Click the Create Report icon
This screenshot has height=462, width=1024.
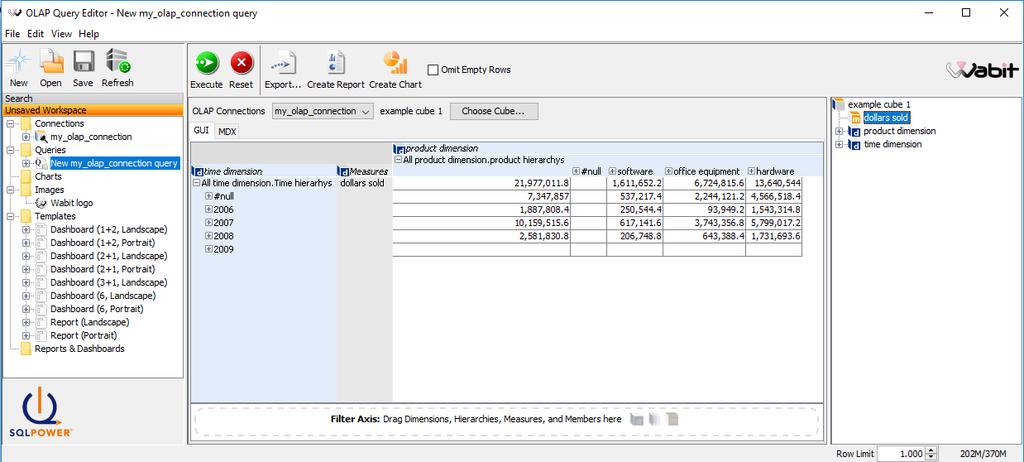point(336,63)
